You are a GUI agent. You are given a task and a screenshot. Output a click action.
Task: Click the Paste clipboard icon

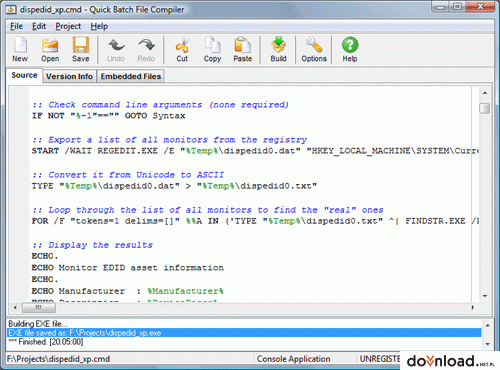point(243,45)
